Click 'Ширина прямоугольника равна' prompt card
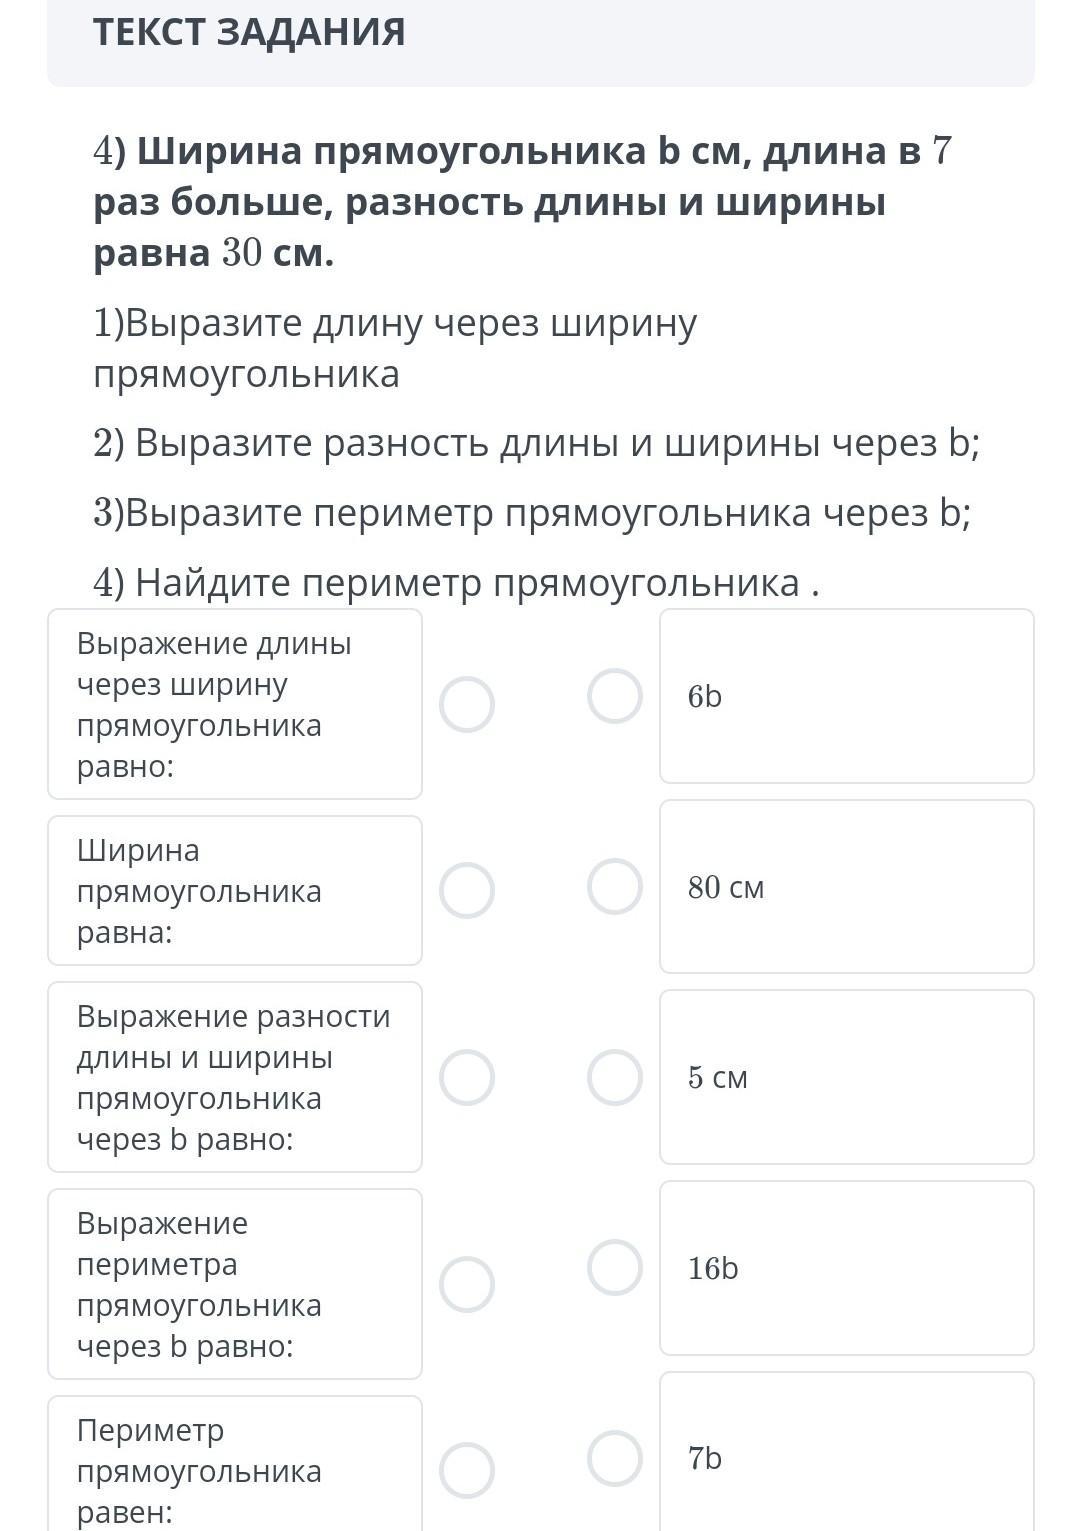 (x=235, y=890)
